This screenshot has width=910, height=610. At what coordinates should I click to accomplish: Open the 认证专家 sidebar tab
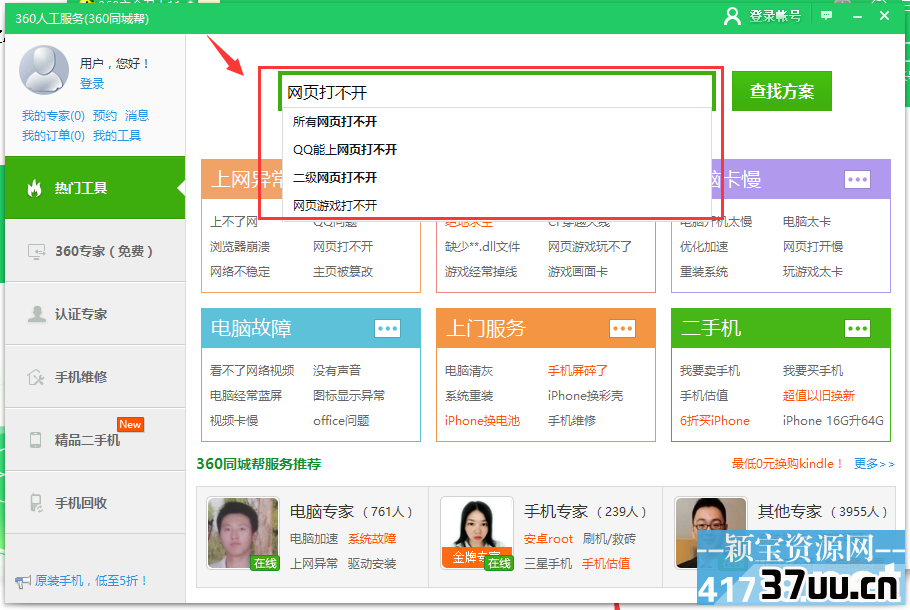click(95, 314)
